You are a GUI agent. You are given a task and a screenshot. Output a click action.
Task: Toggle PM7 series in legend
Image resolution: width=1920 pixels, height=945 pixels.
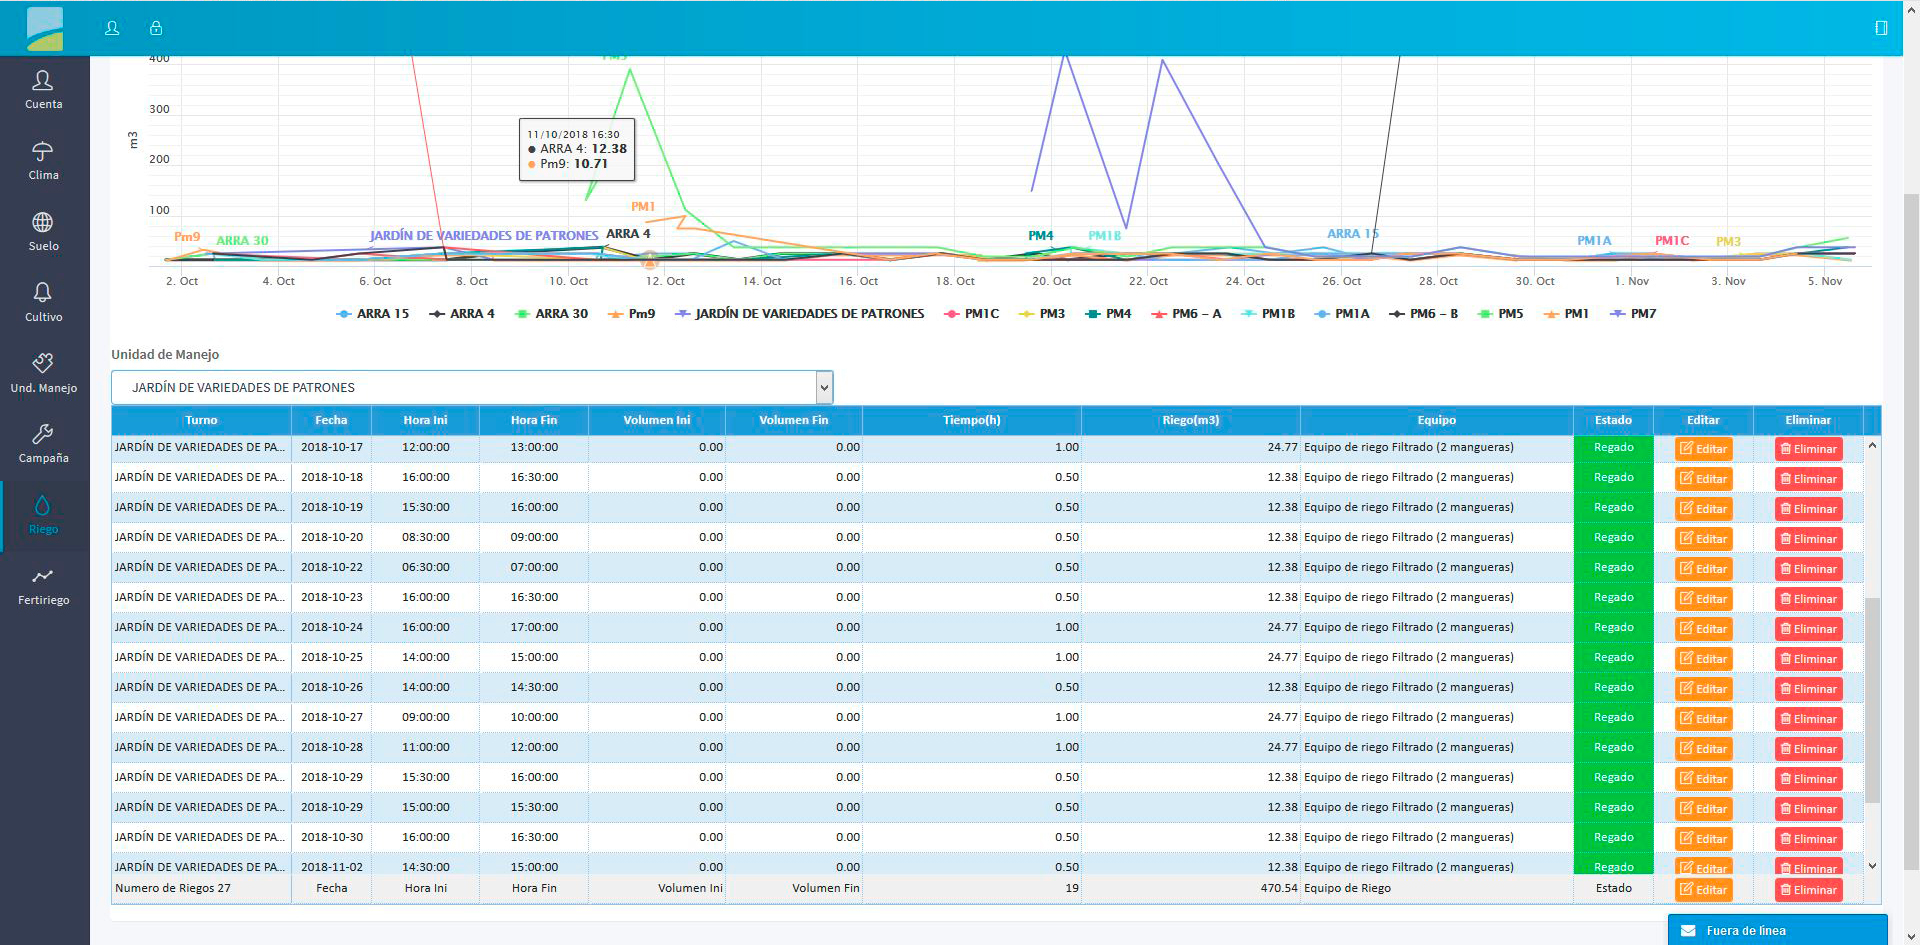click(1633, 314)
